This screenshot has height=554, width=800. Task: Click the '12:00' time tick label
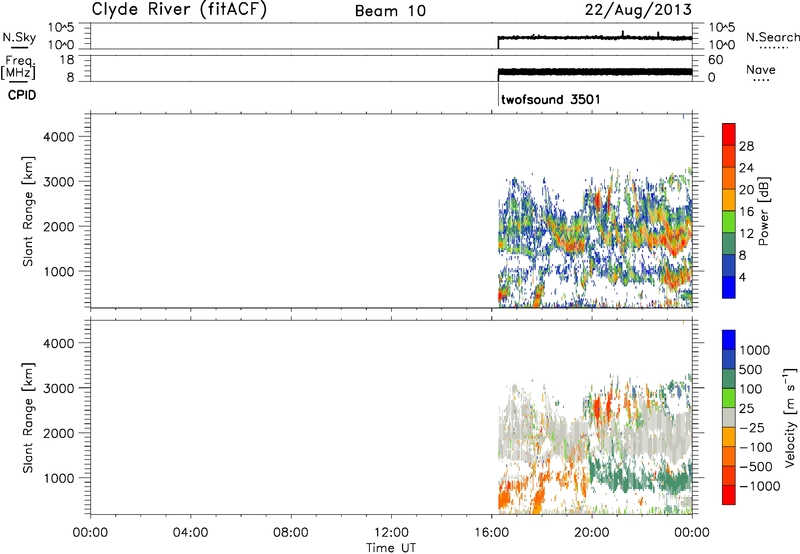391,533
